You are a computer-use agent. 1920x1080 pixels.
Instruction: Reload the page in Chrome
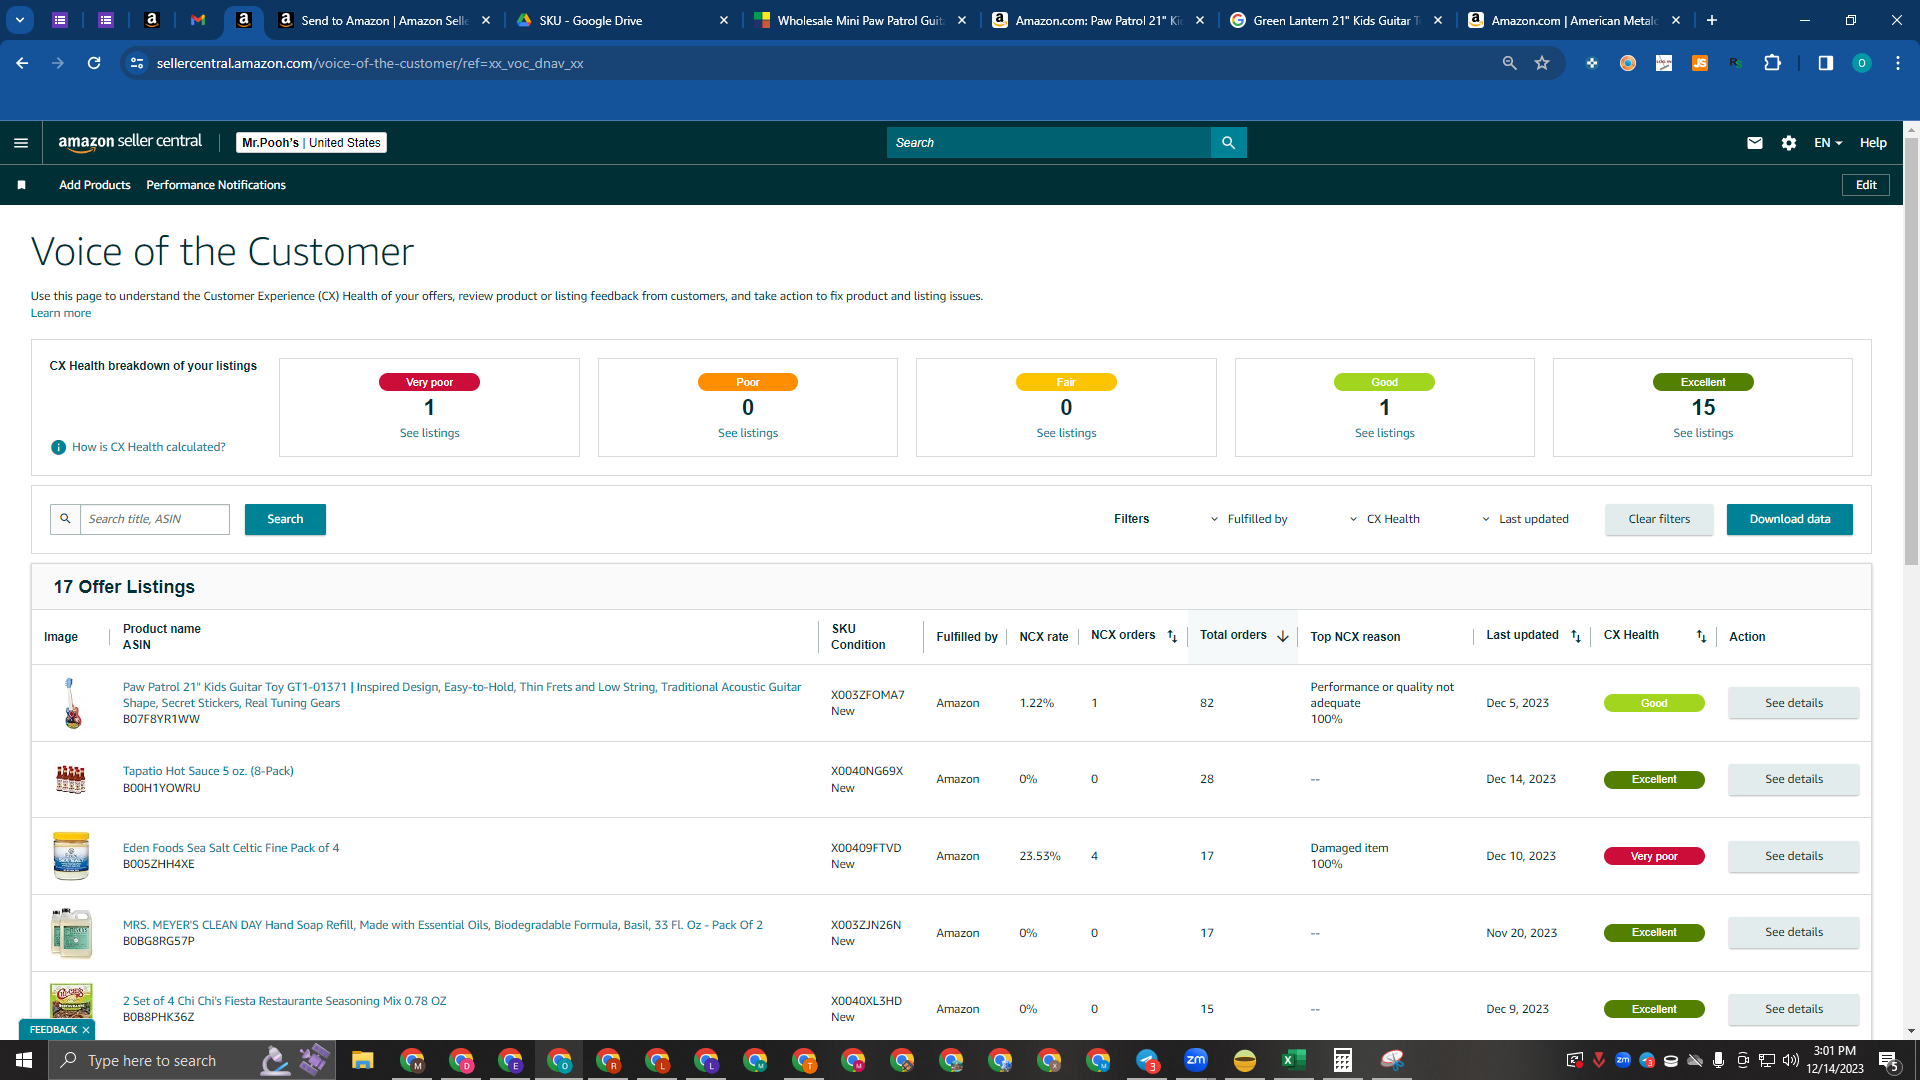point(94,63)
